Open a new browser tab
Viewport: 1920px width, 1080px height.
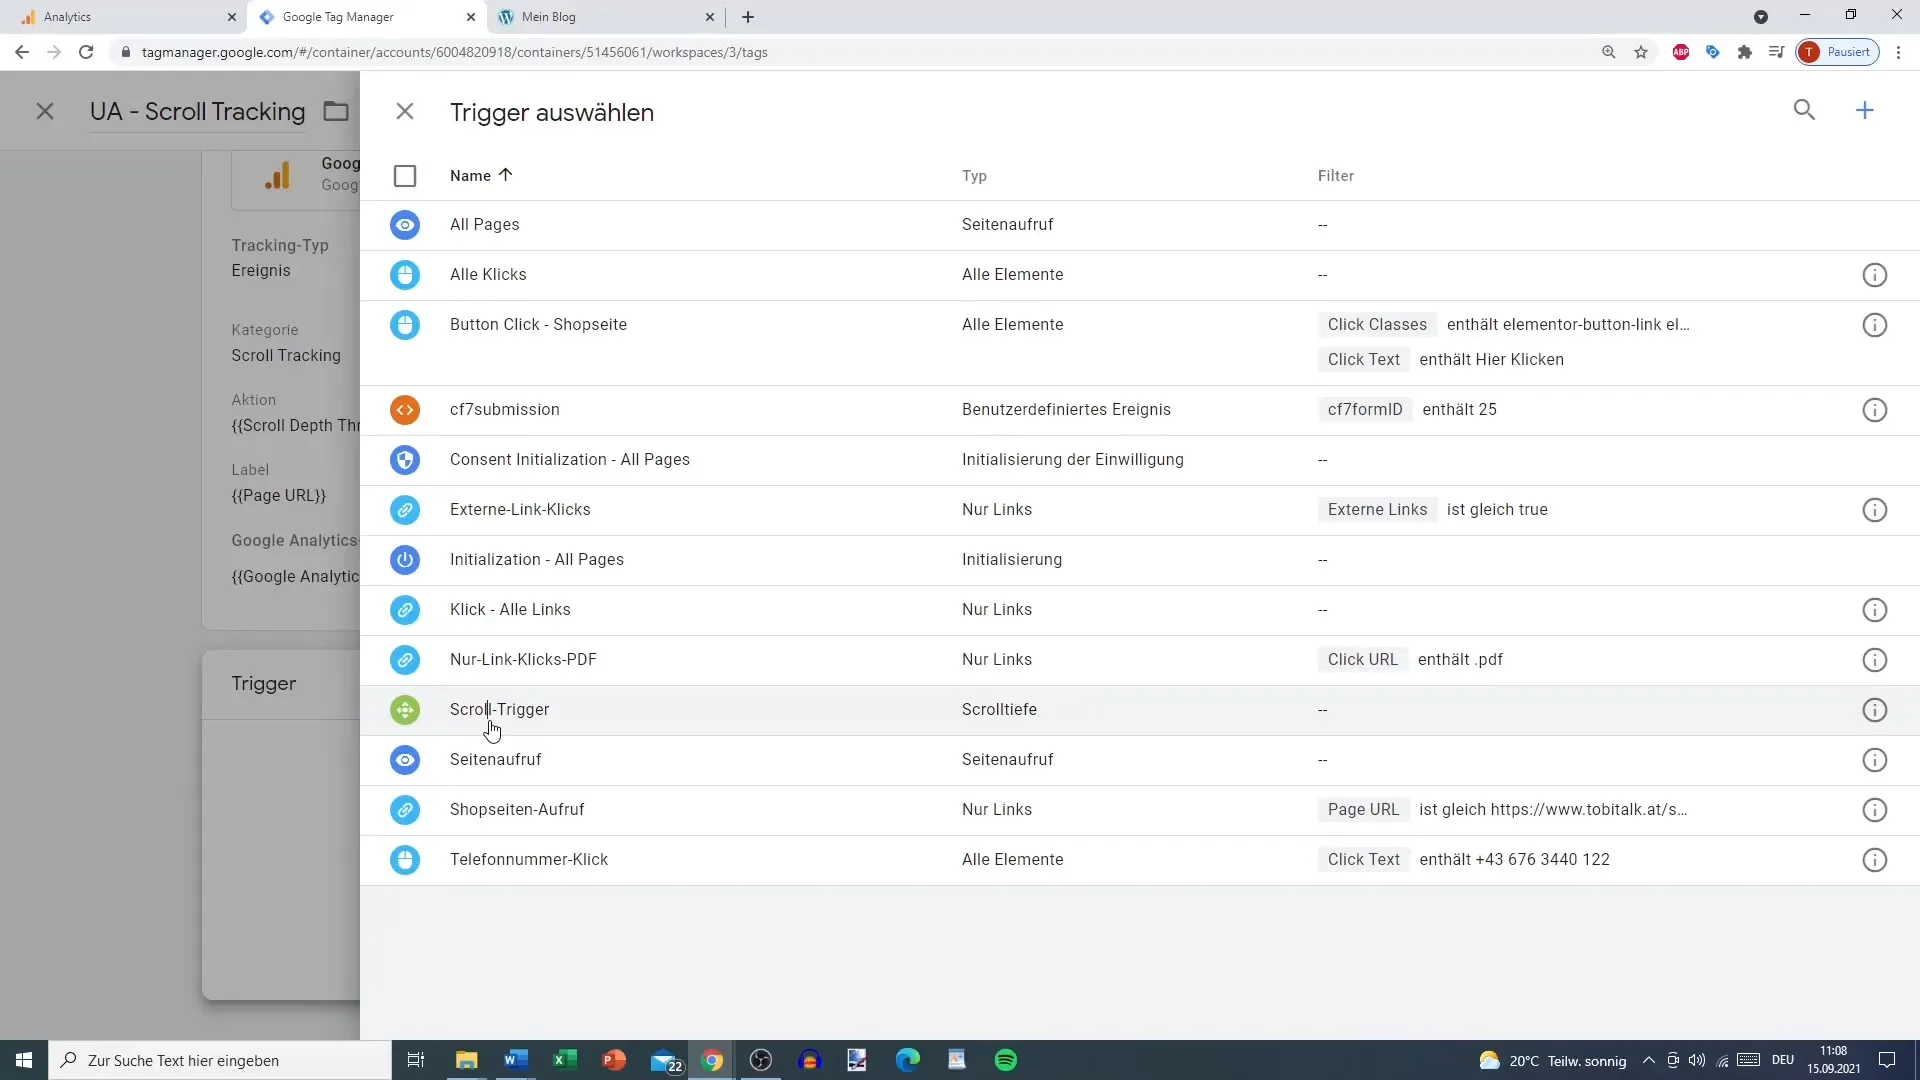pos(748,17)
